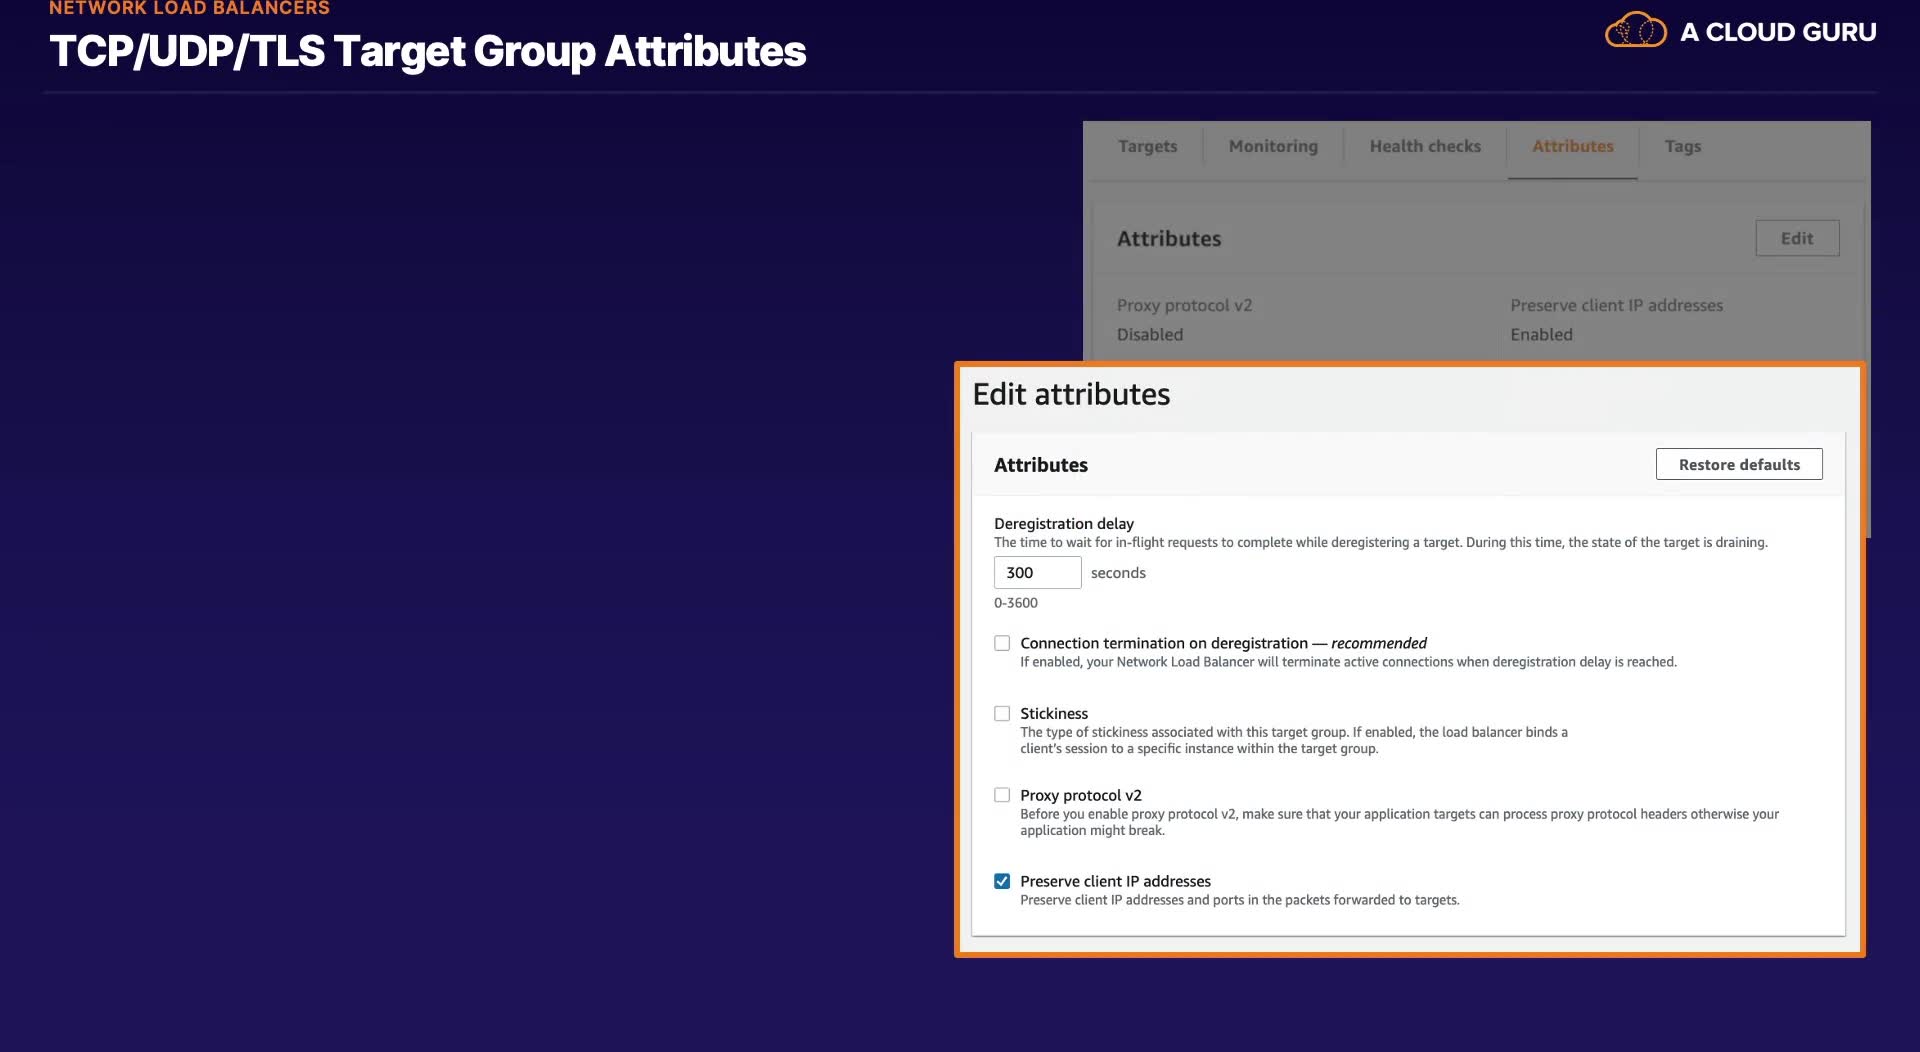
Task: Click the A Cloud Guru cloud logo
Action: (1635, 30)
